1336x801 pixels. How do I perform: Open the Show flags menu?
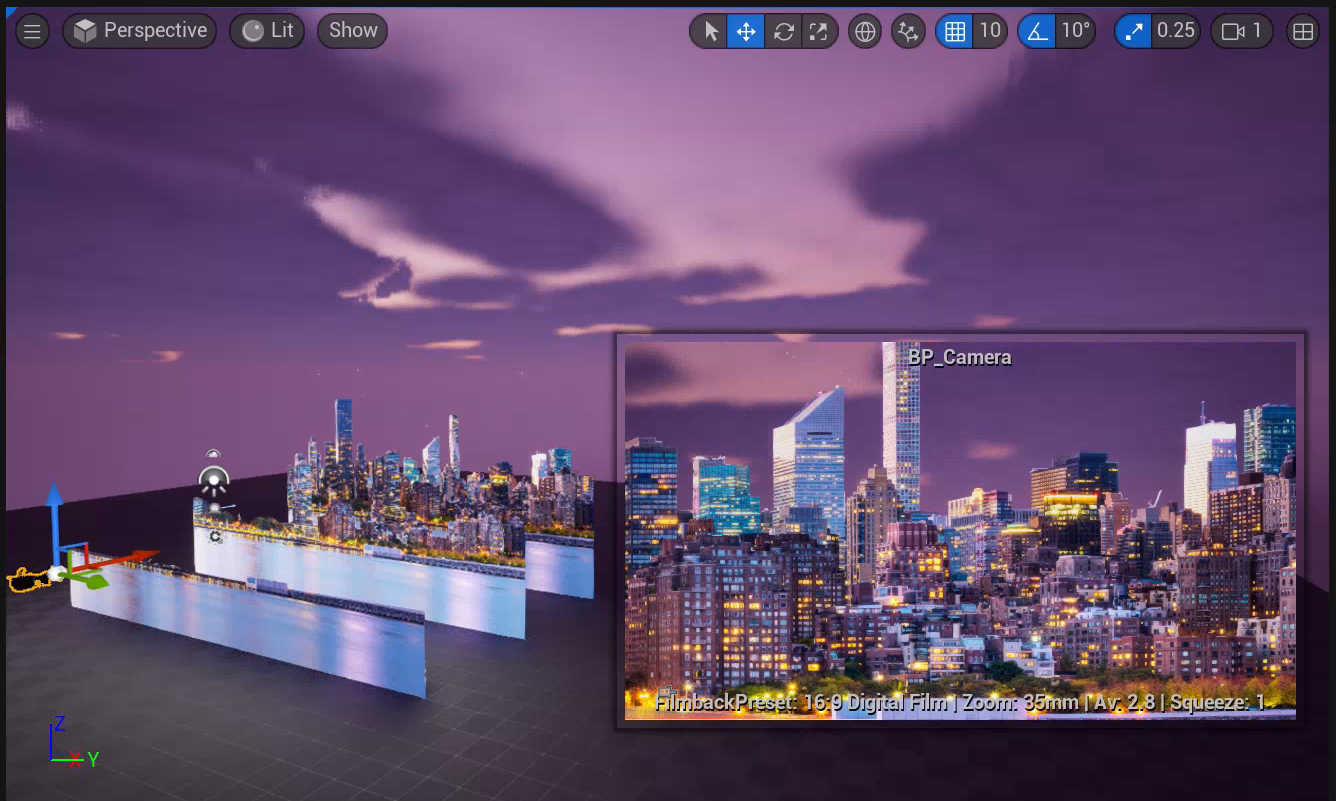(352, 31)
